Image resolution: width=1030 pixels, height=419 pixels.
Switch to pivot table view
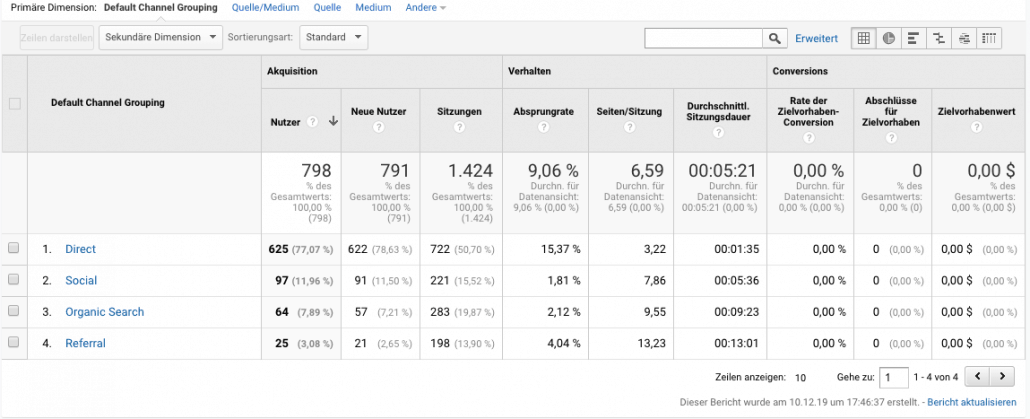pos(989,38)
